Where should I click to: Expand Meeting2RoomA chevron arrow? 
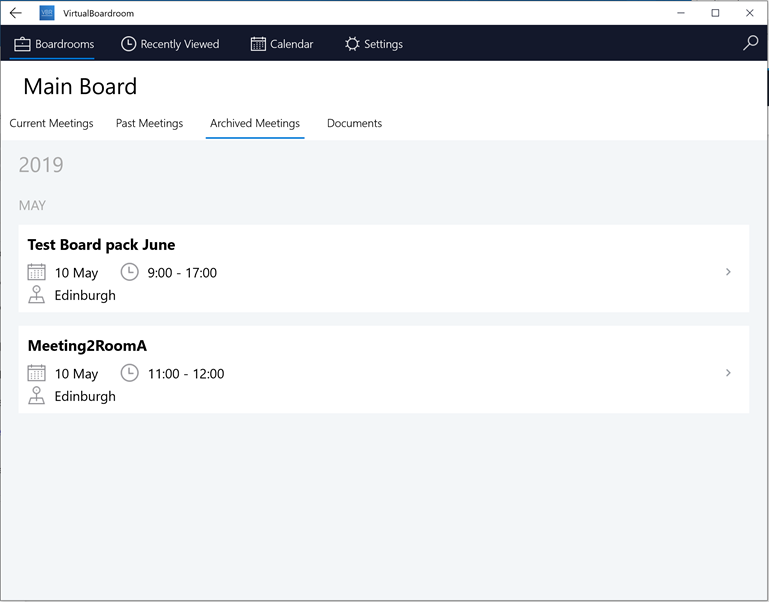(728, 373)
